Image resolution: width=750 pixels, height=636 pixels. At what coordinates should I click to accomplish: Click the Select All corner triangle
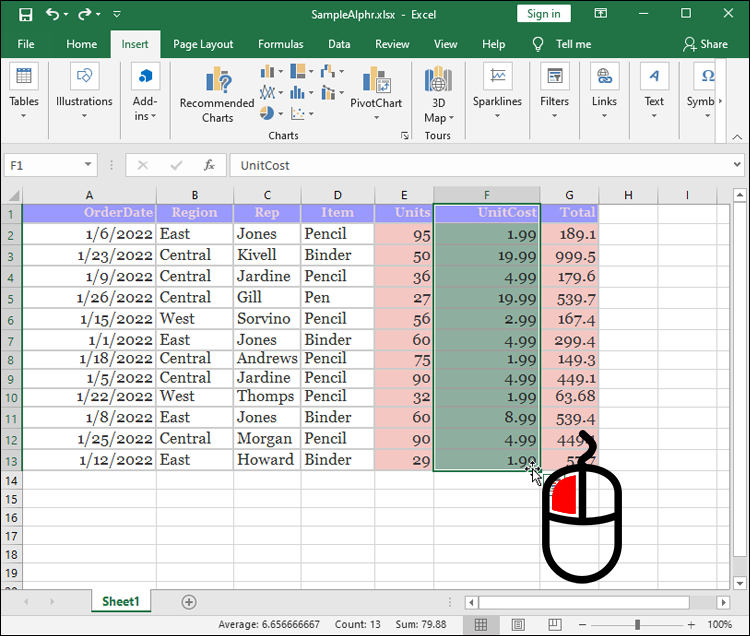[12, 195]
